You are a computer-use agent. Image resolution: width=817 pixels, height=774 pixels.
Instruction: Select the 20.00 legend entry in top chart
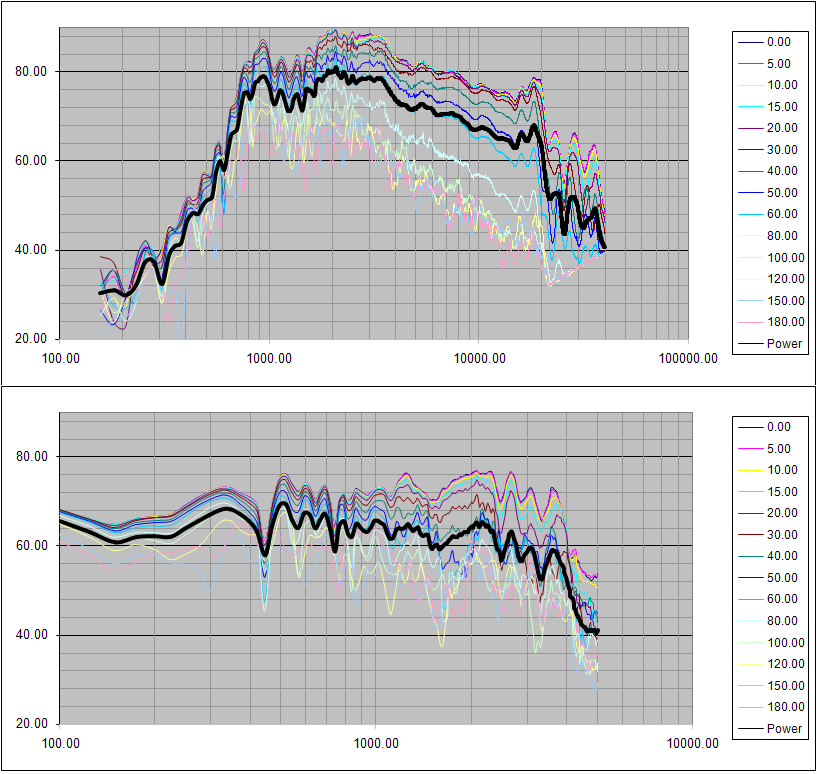click(x=768, y=128)
